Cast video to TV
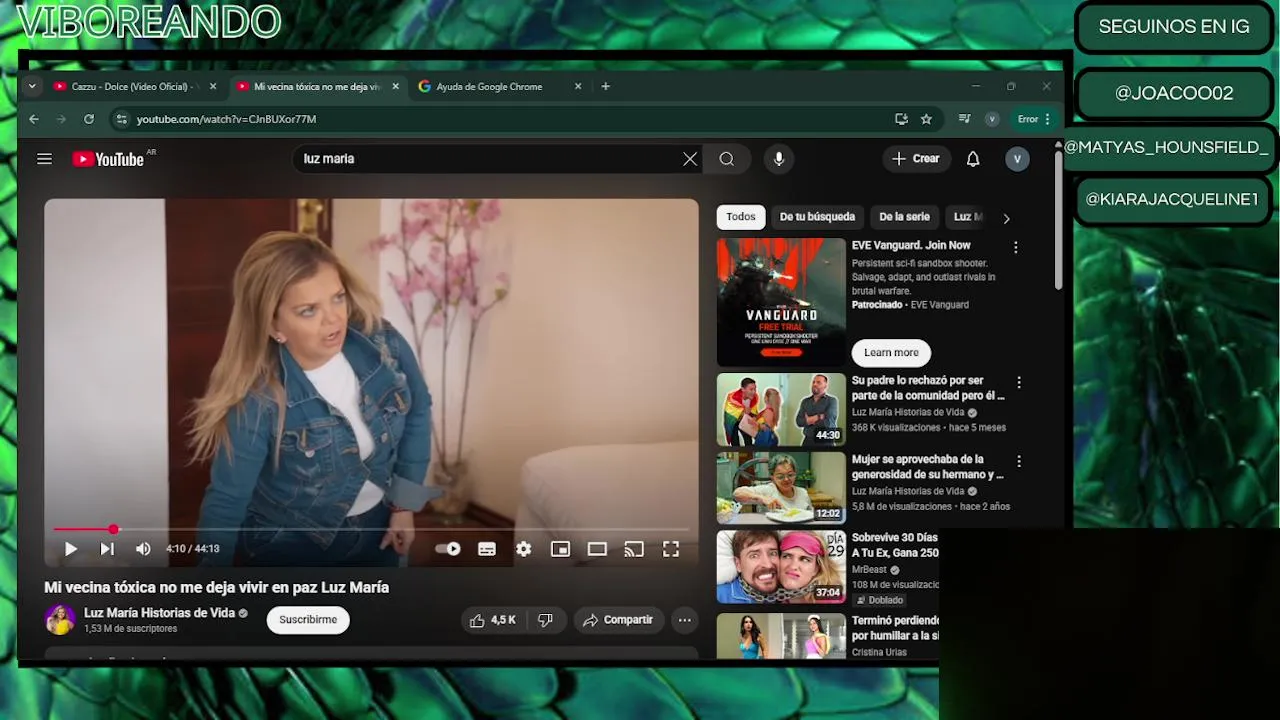 click(634, 549)
